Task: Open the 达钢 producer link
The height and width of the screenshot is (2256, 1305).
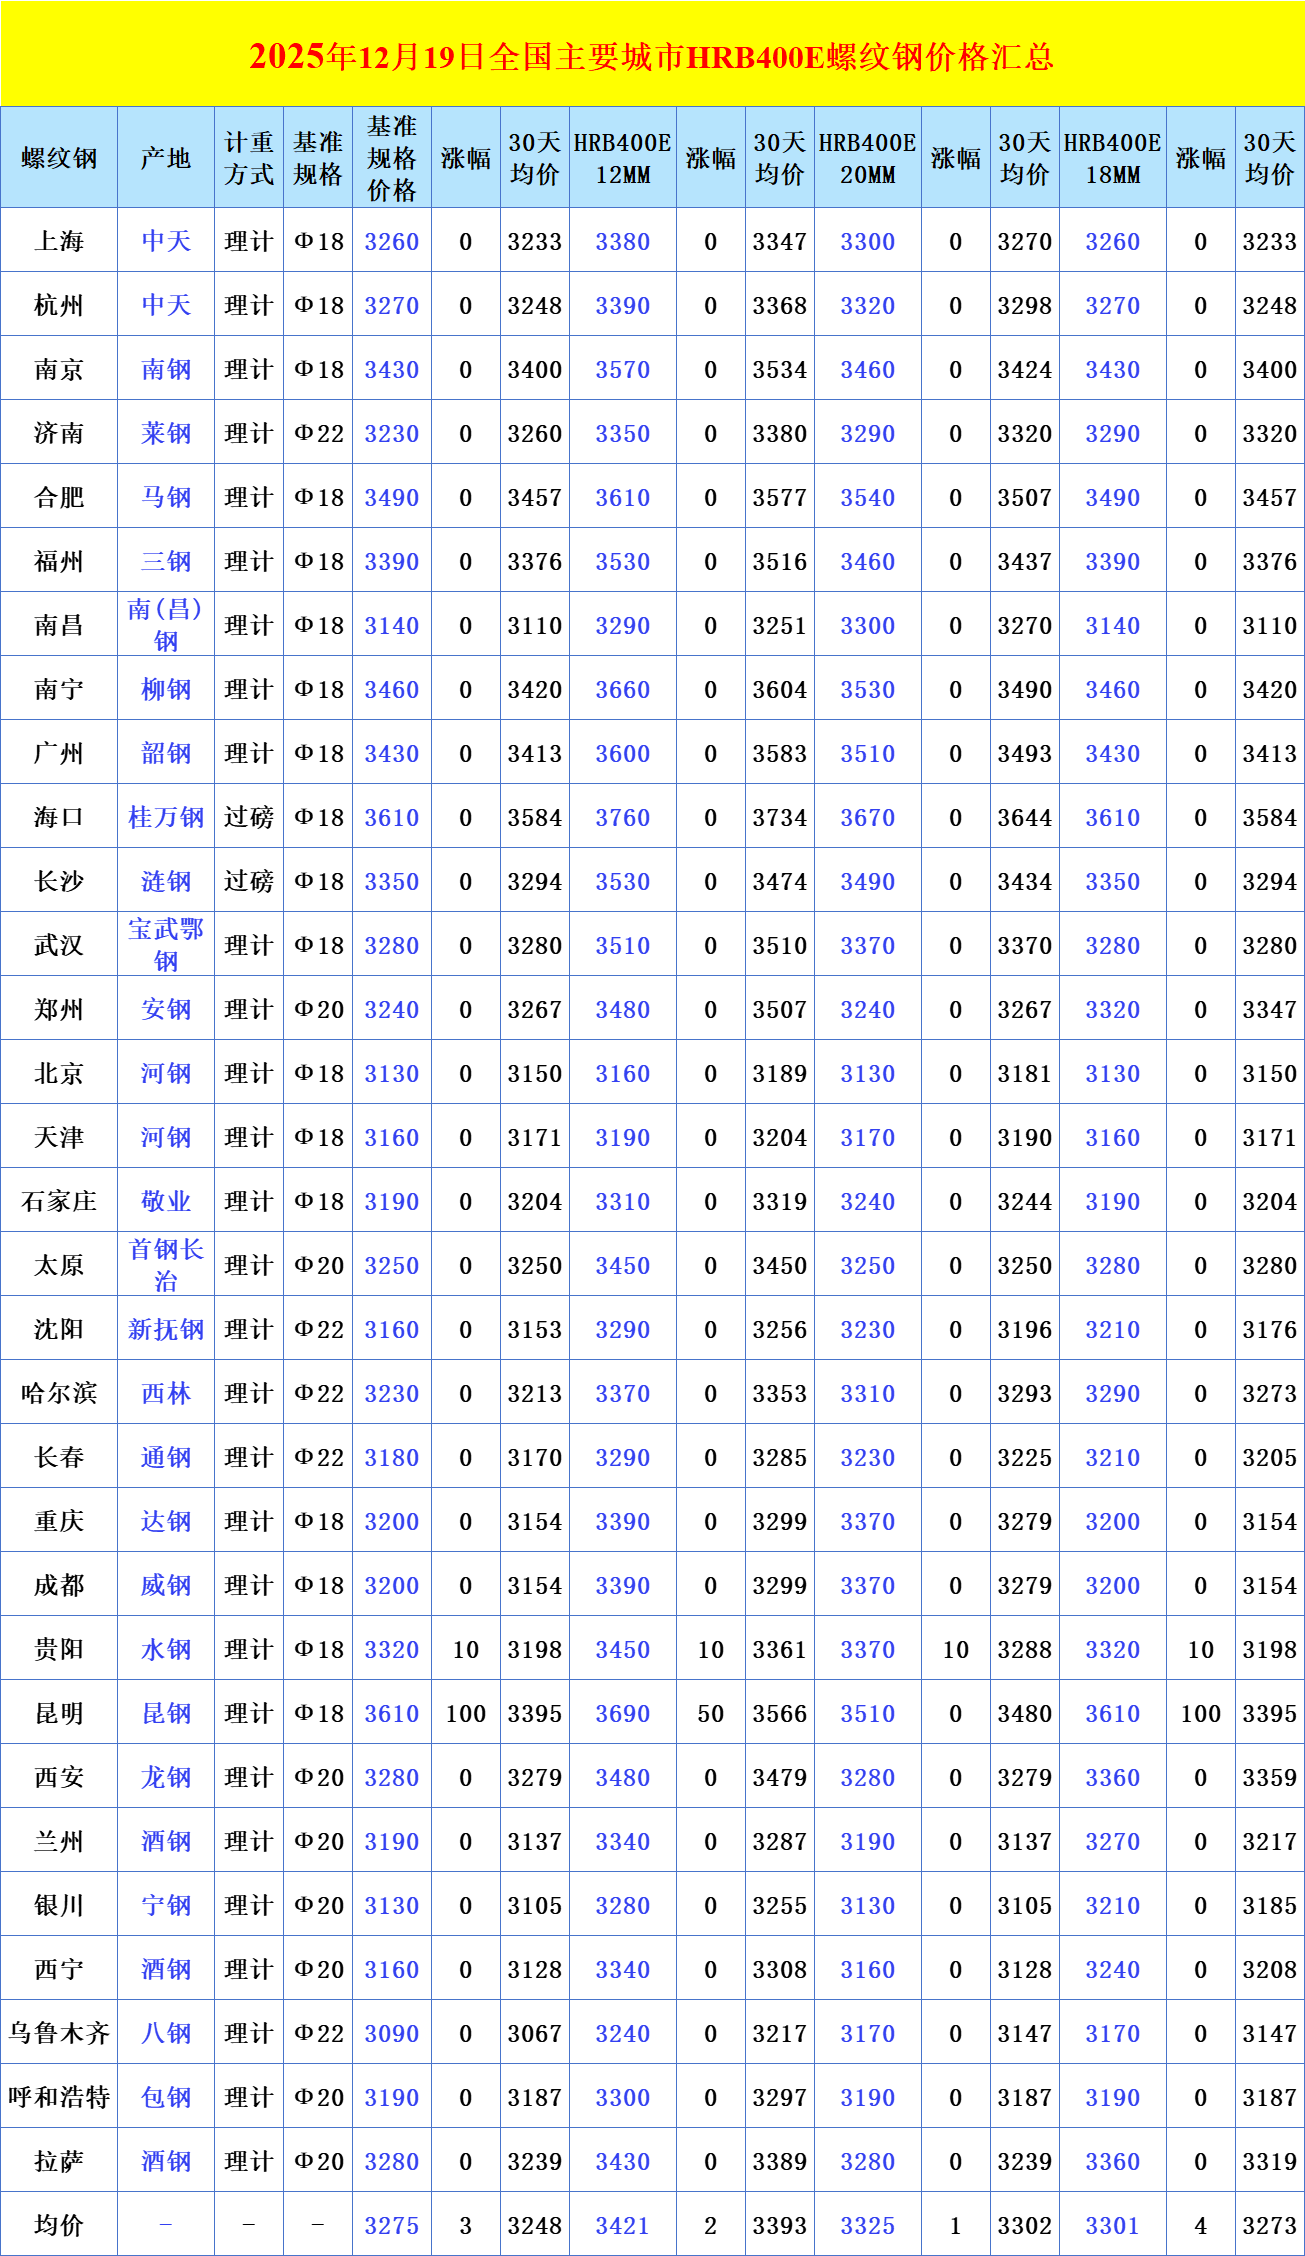Action: [x=166, y=1522]
